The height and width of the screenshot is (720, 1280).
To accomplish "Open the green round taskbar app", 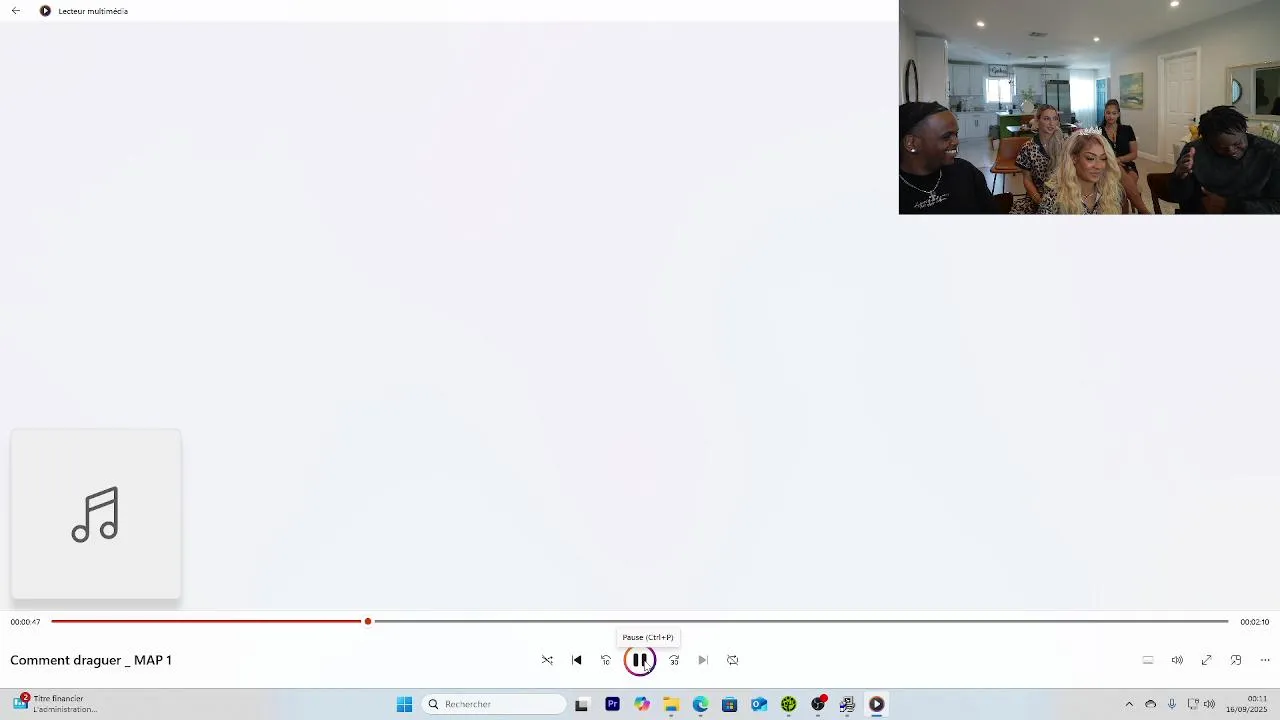I will (x=789, y=704).
